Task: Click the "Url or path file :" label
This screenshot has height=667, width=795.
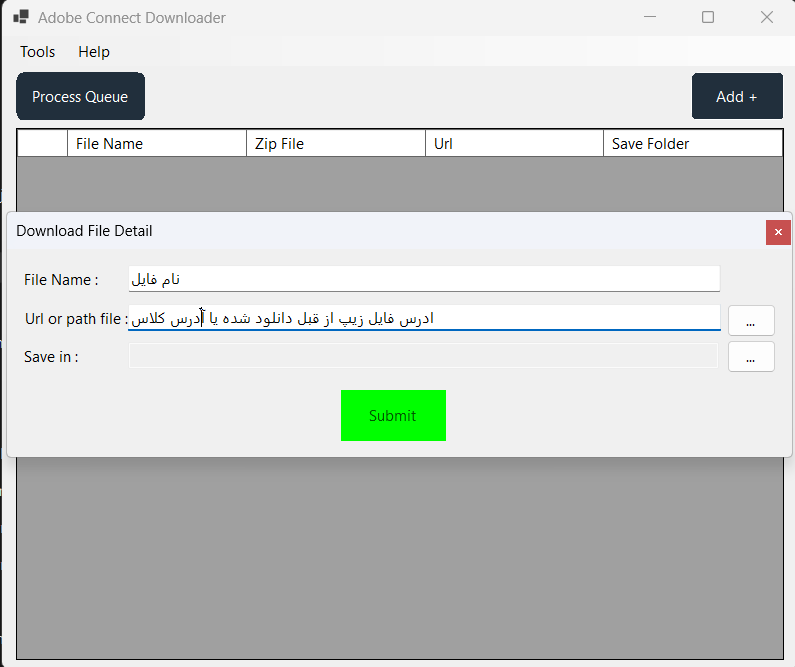Action: pyautogui.click(x=77, y=319)
